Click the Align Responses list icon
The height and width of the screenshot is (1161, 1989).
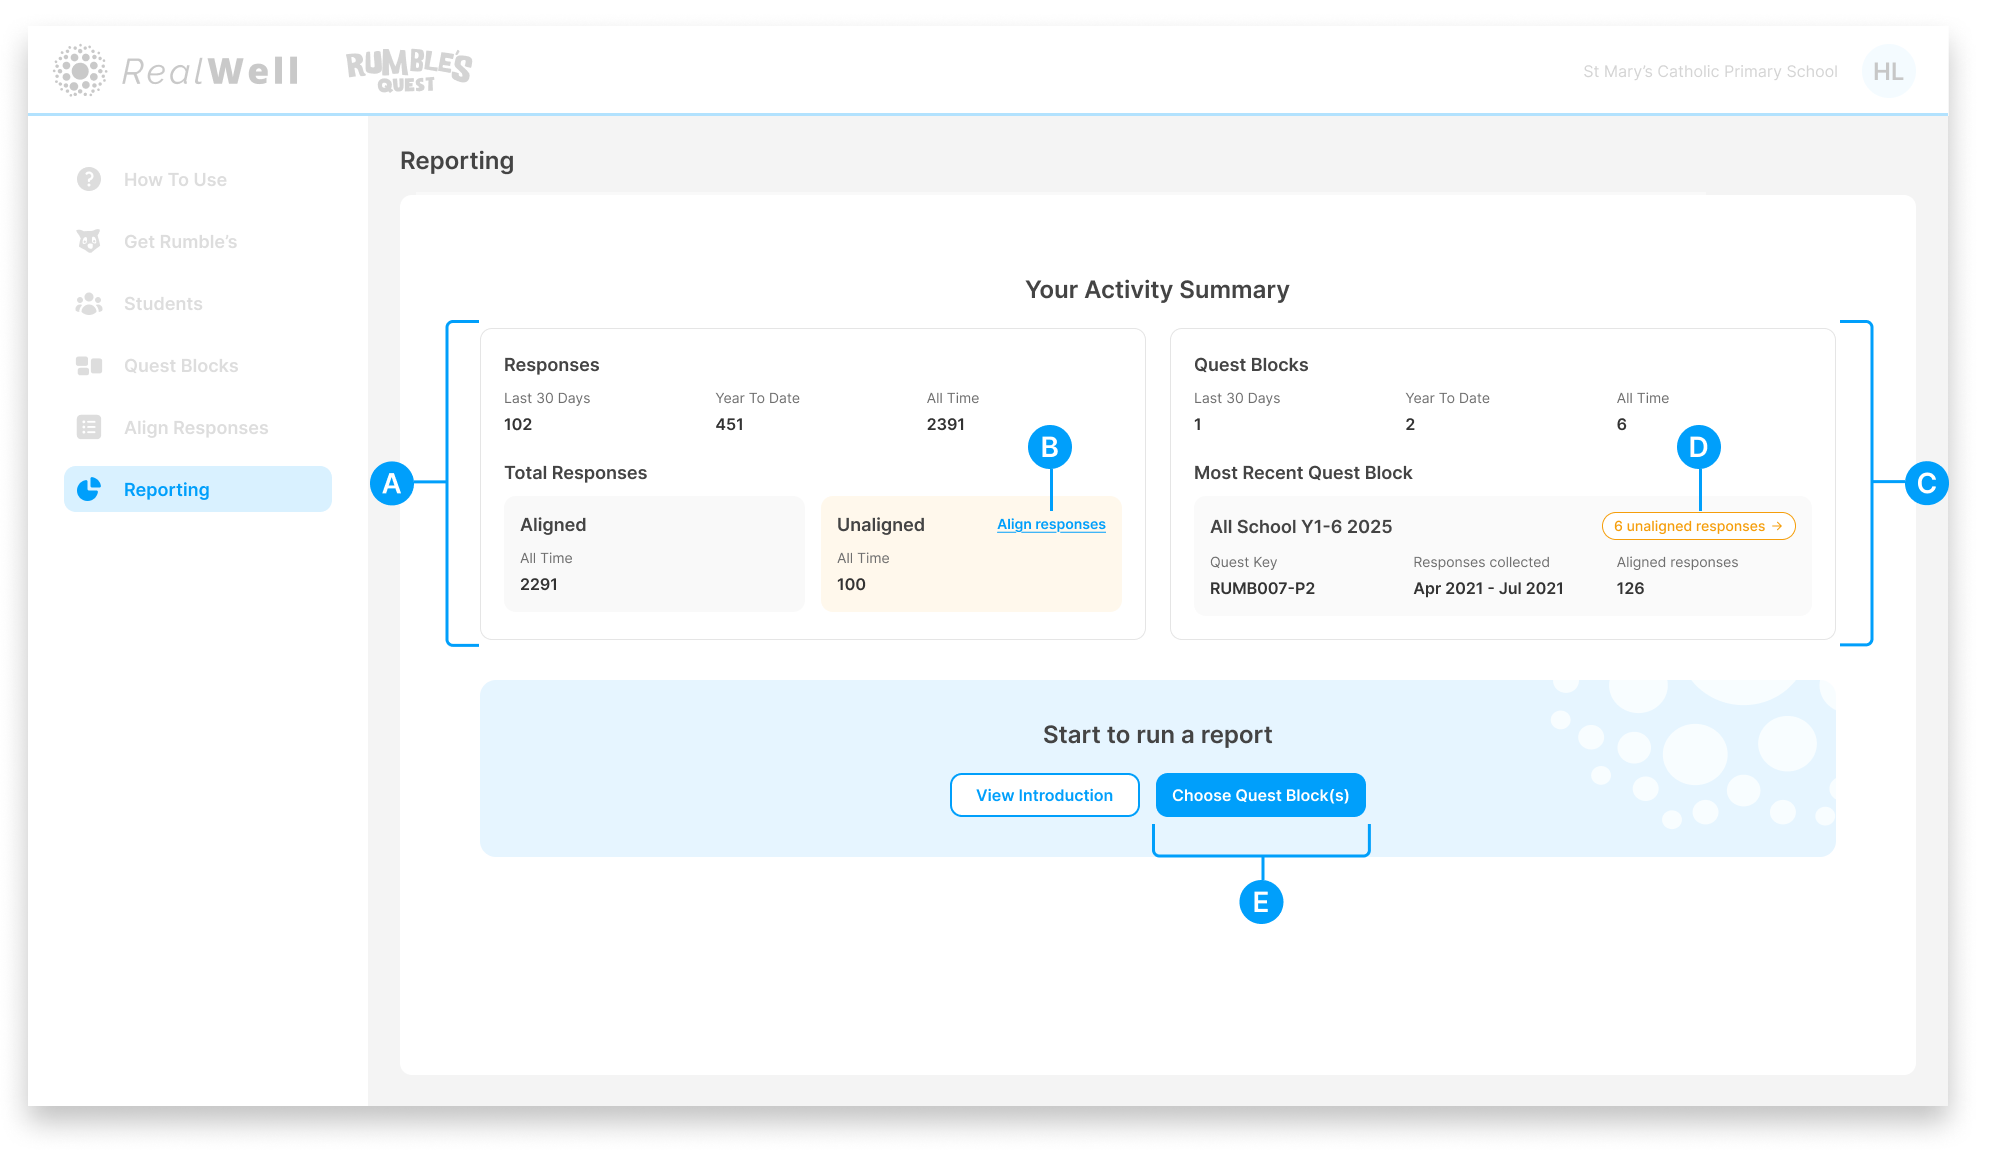(x=89, y=427)
